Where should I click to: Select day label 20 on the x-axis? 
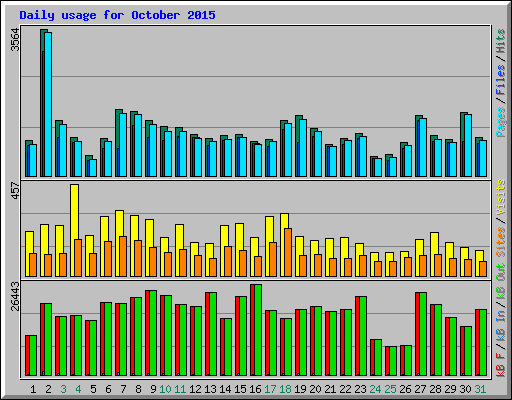click(x=315, y=389)
